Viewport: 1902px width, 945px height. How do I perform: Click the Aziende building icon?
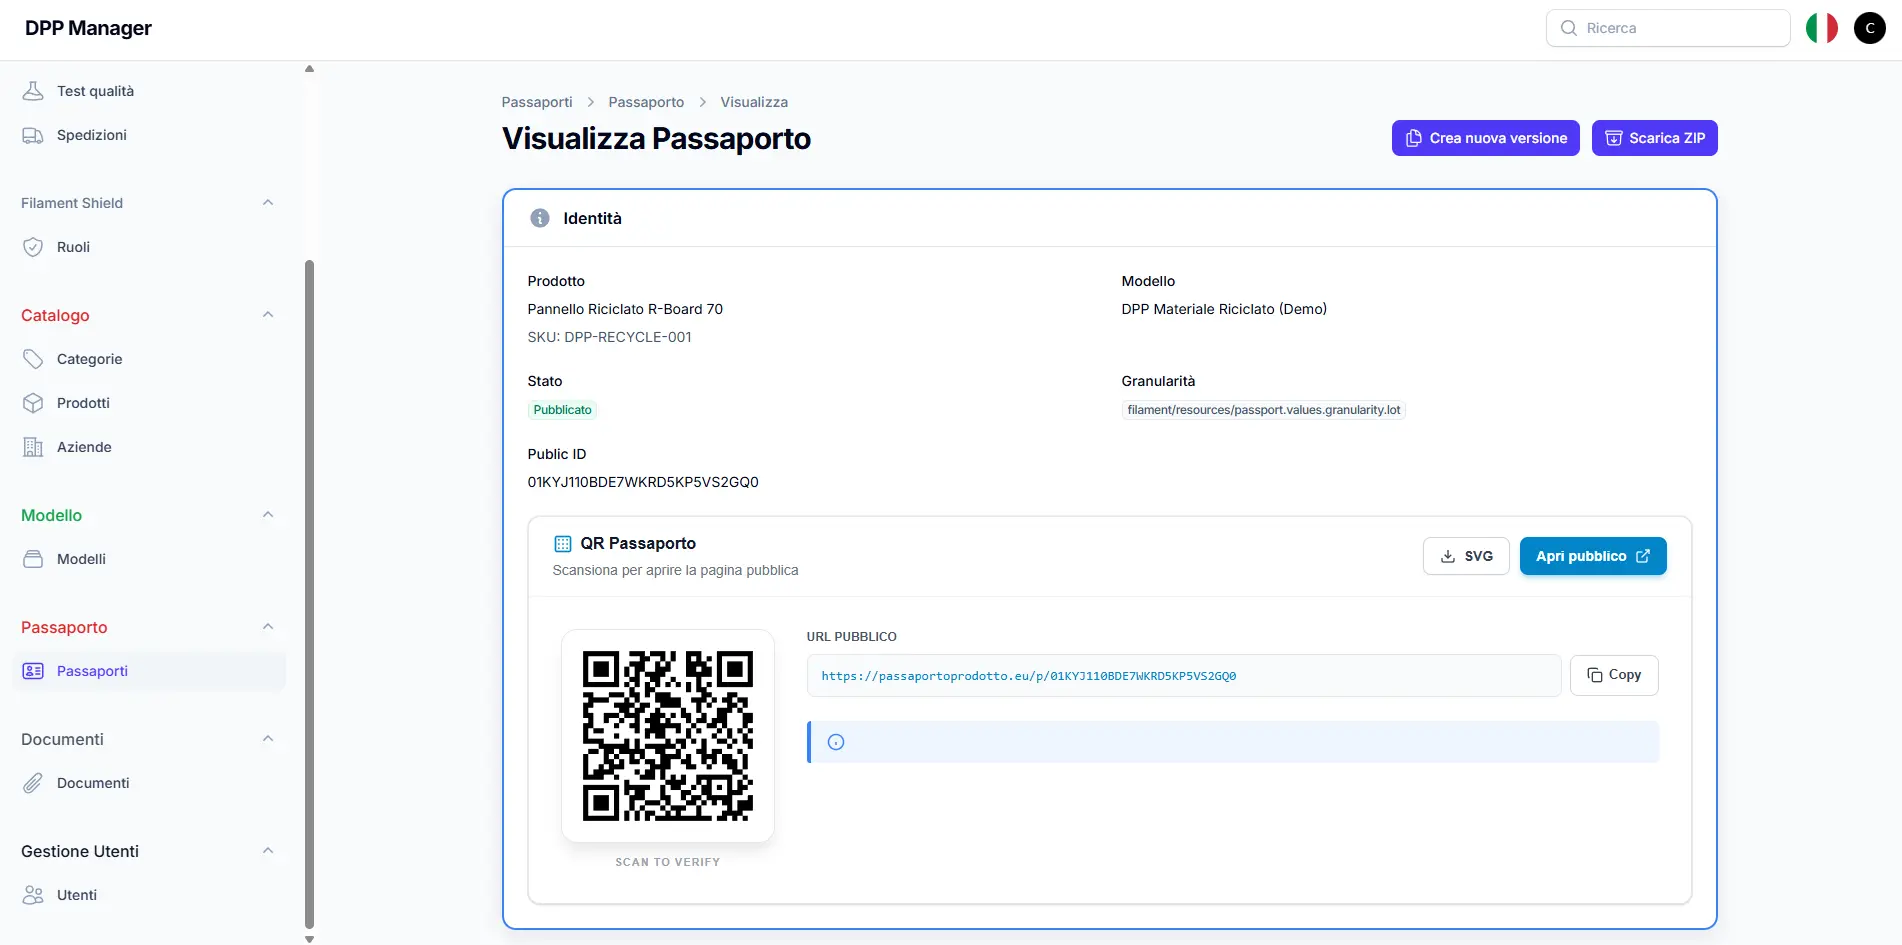click(33, 447)
